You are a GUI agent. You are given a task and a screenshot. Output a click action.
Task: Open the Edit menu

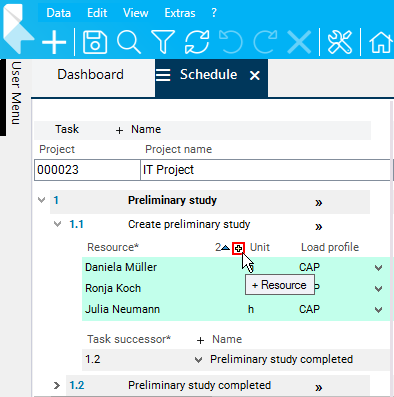click(97, 13)
